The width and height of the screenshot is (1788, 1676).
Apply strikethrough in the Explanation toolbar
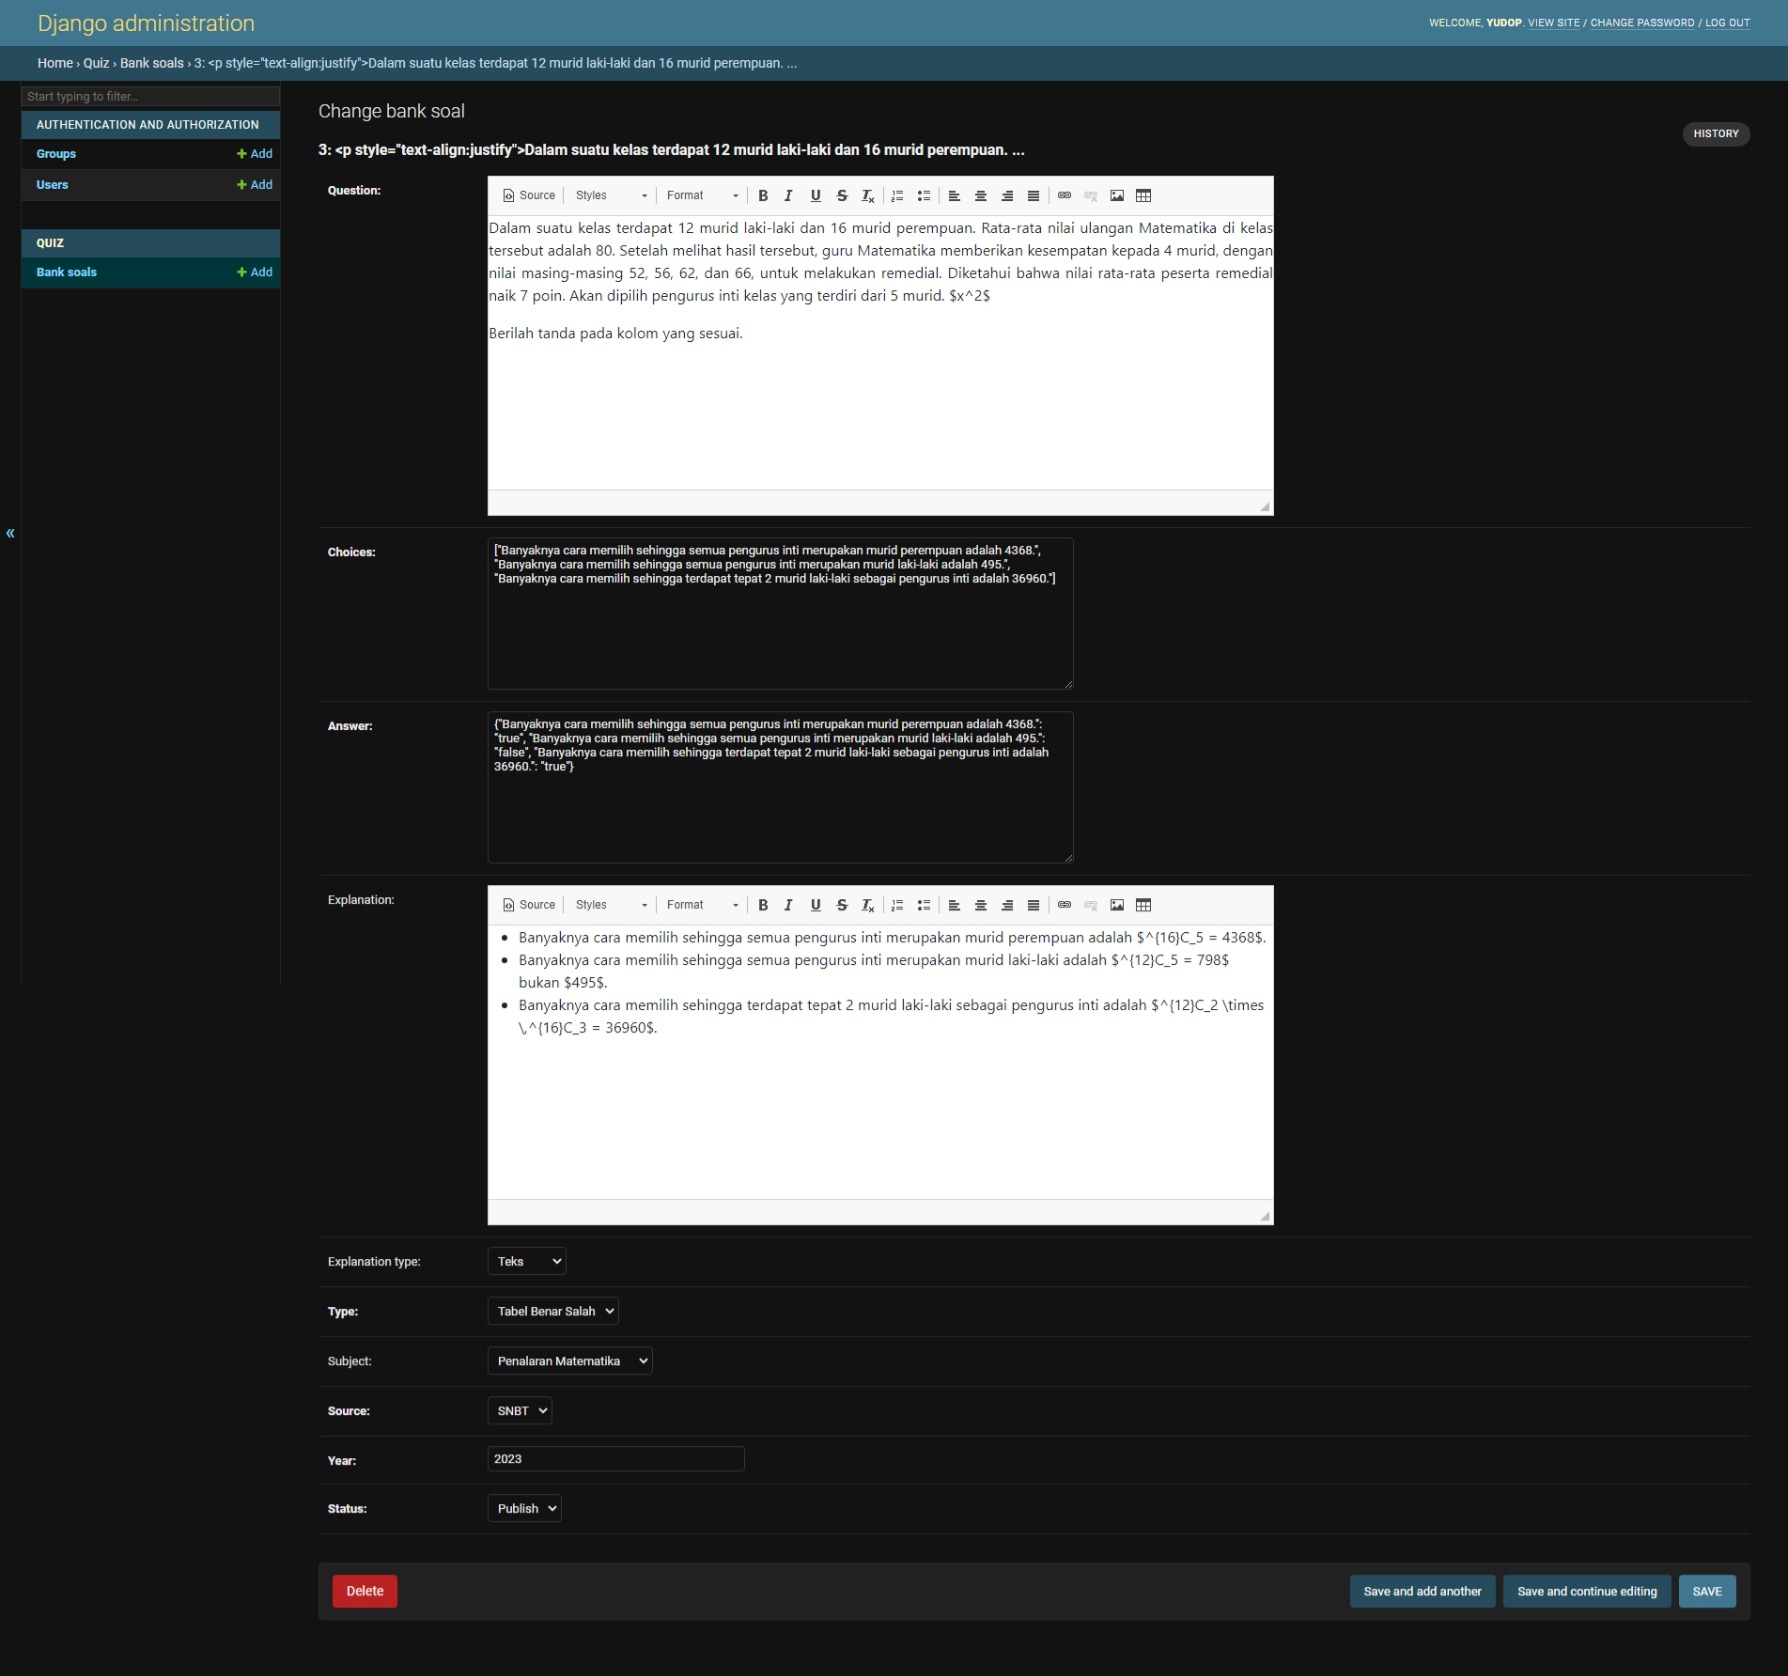842,905
